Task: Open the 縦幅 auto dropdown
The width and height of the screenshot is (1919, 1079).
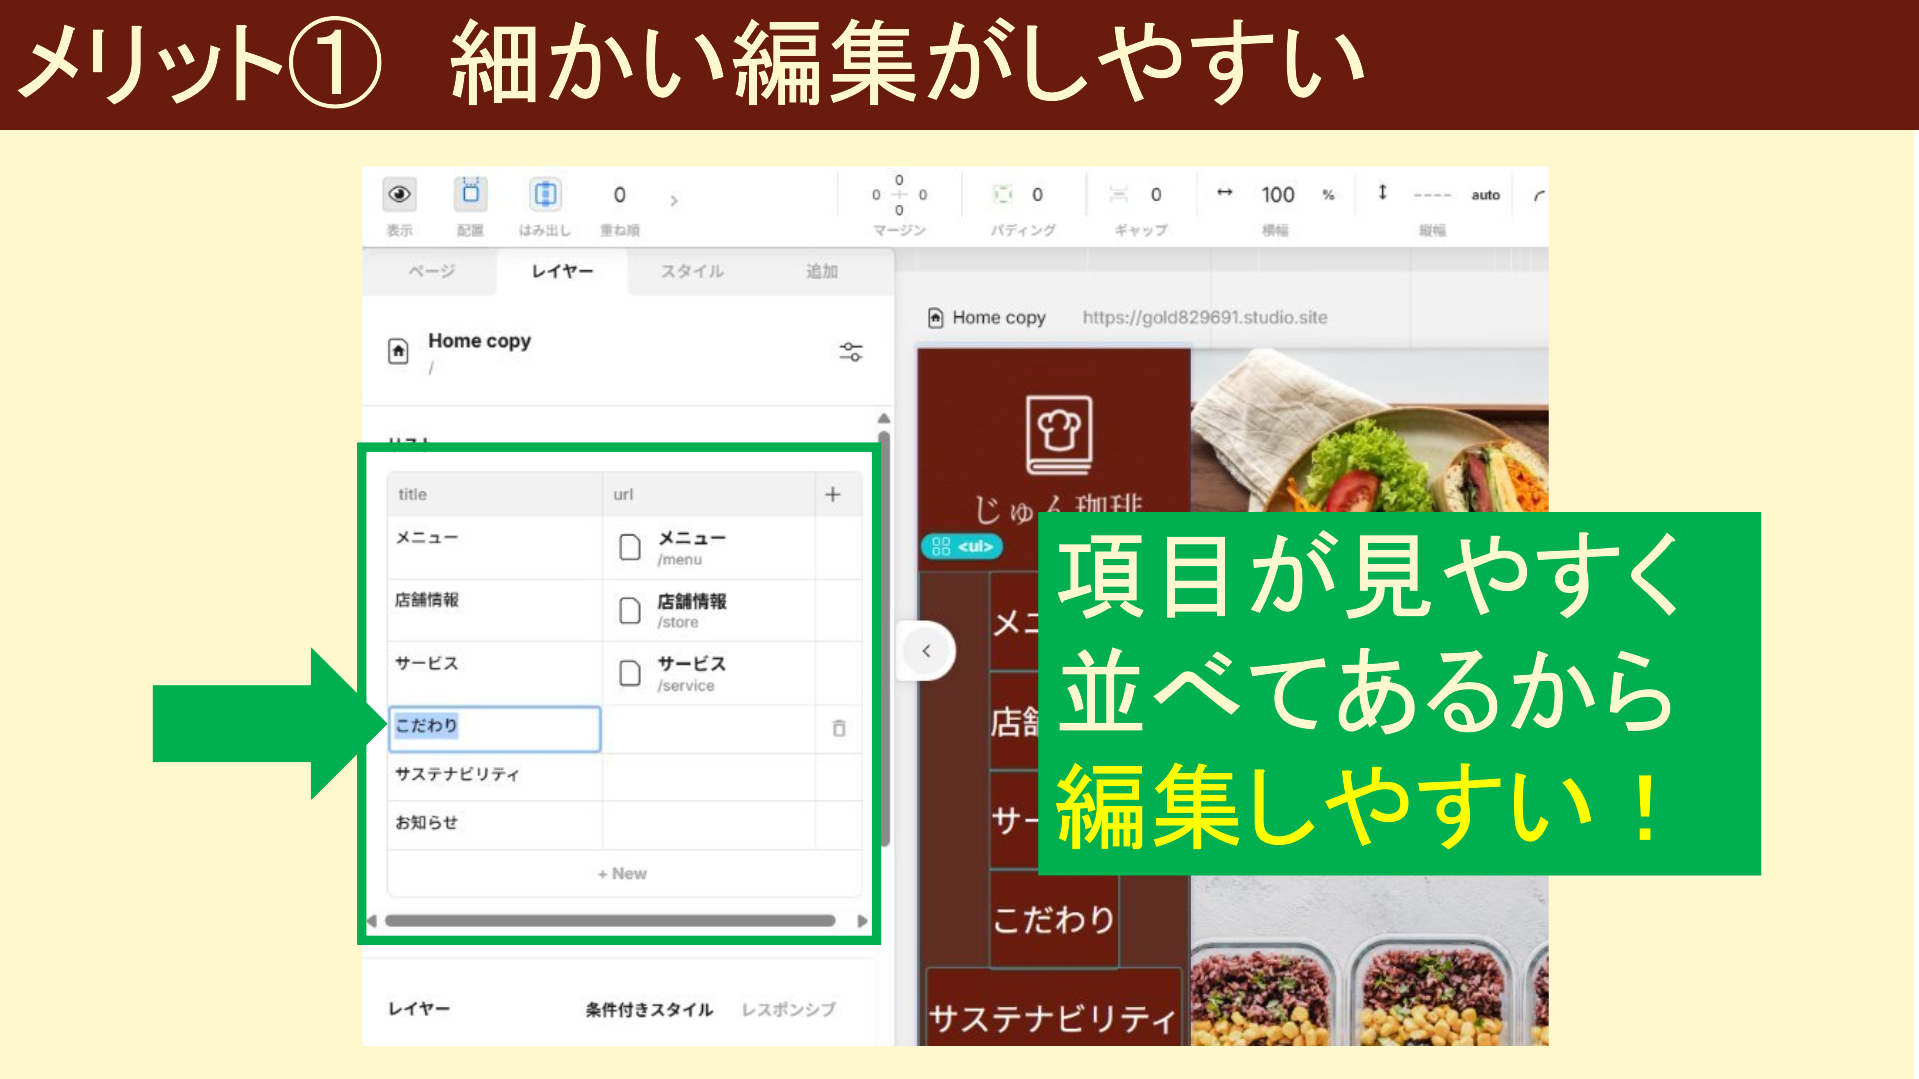Action: tap(1484, 195)
